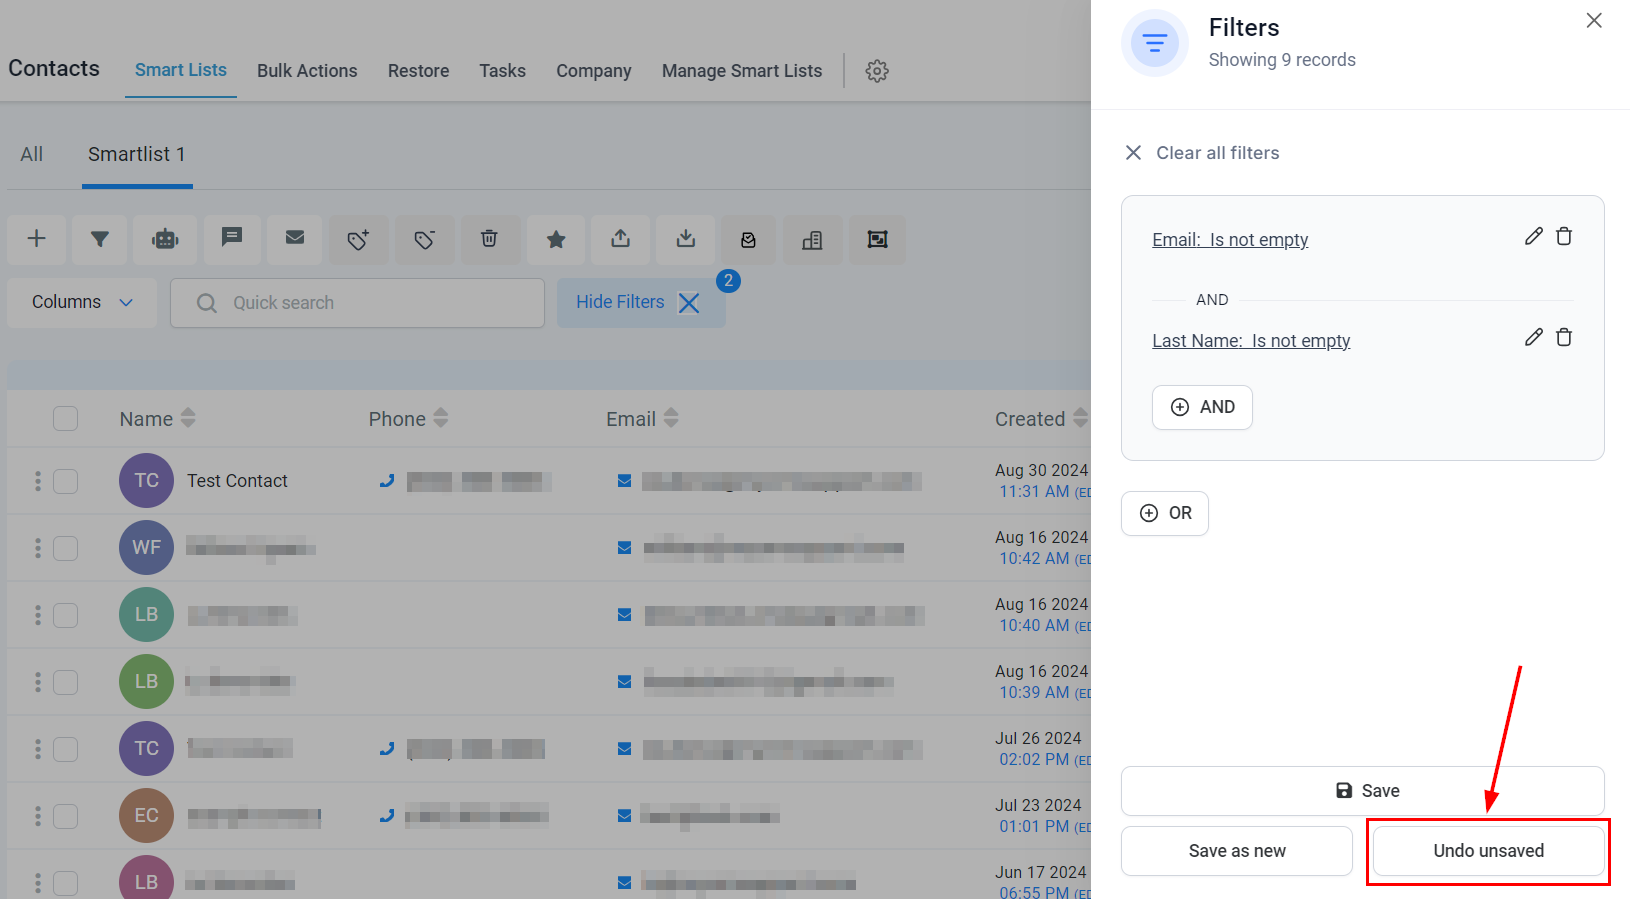Click the last toolbar icon after building
1630x899 pixels.
[877, 239]
